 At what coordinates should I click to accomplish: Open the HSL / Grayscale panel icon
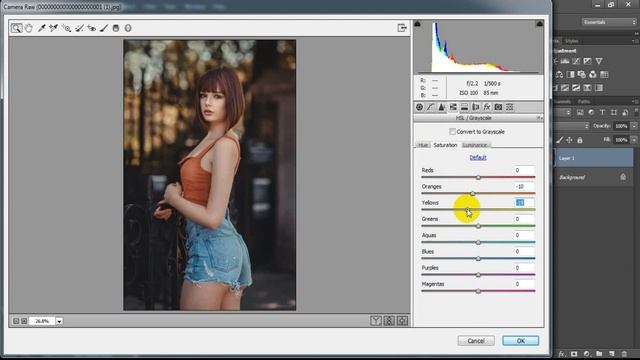click(x=453, y=107)
